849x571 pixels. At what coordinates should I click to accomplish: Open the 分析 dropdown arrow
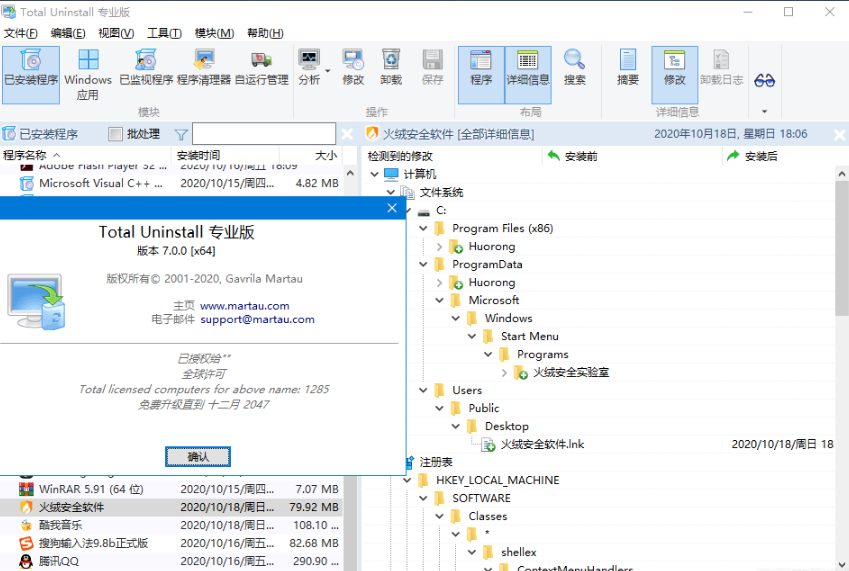click(x=328, y=71)
